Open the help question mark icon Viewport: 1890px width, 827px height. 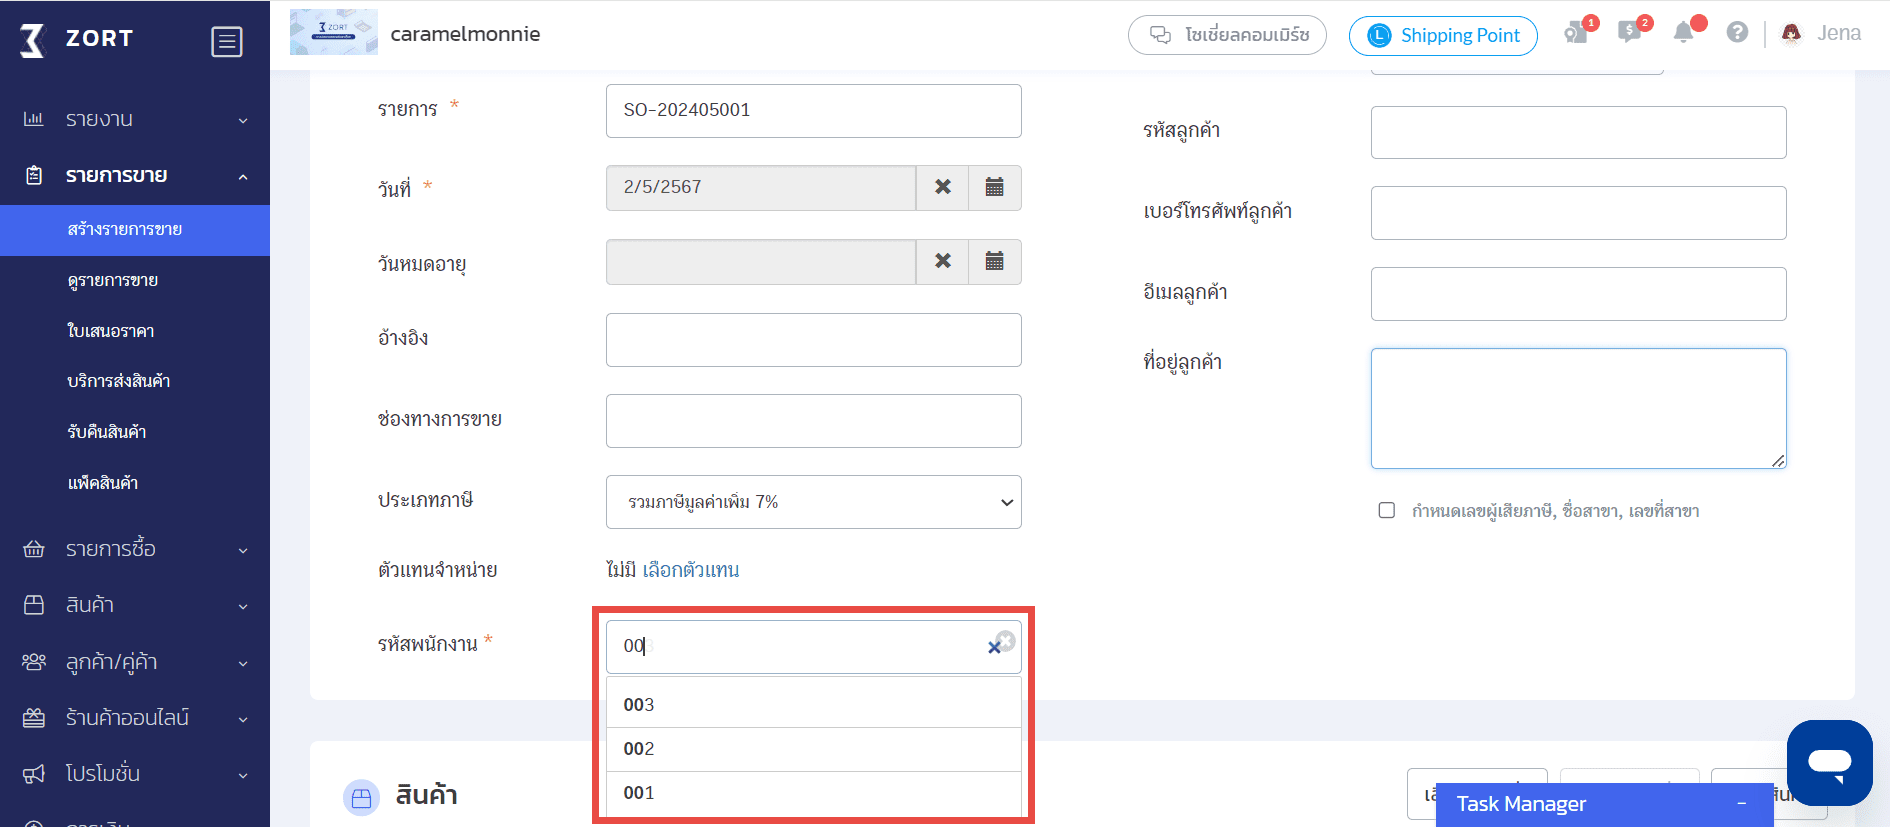[1737, 33]
